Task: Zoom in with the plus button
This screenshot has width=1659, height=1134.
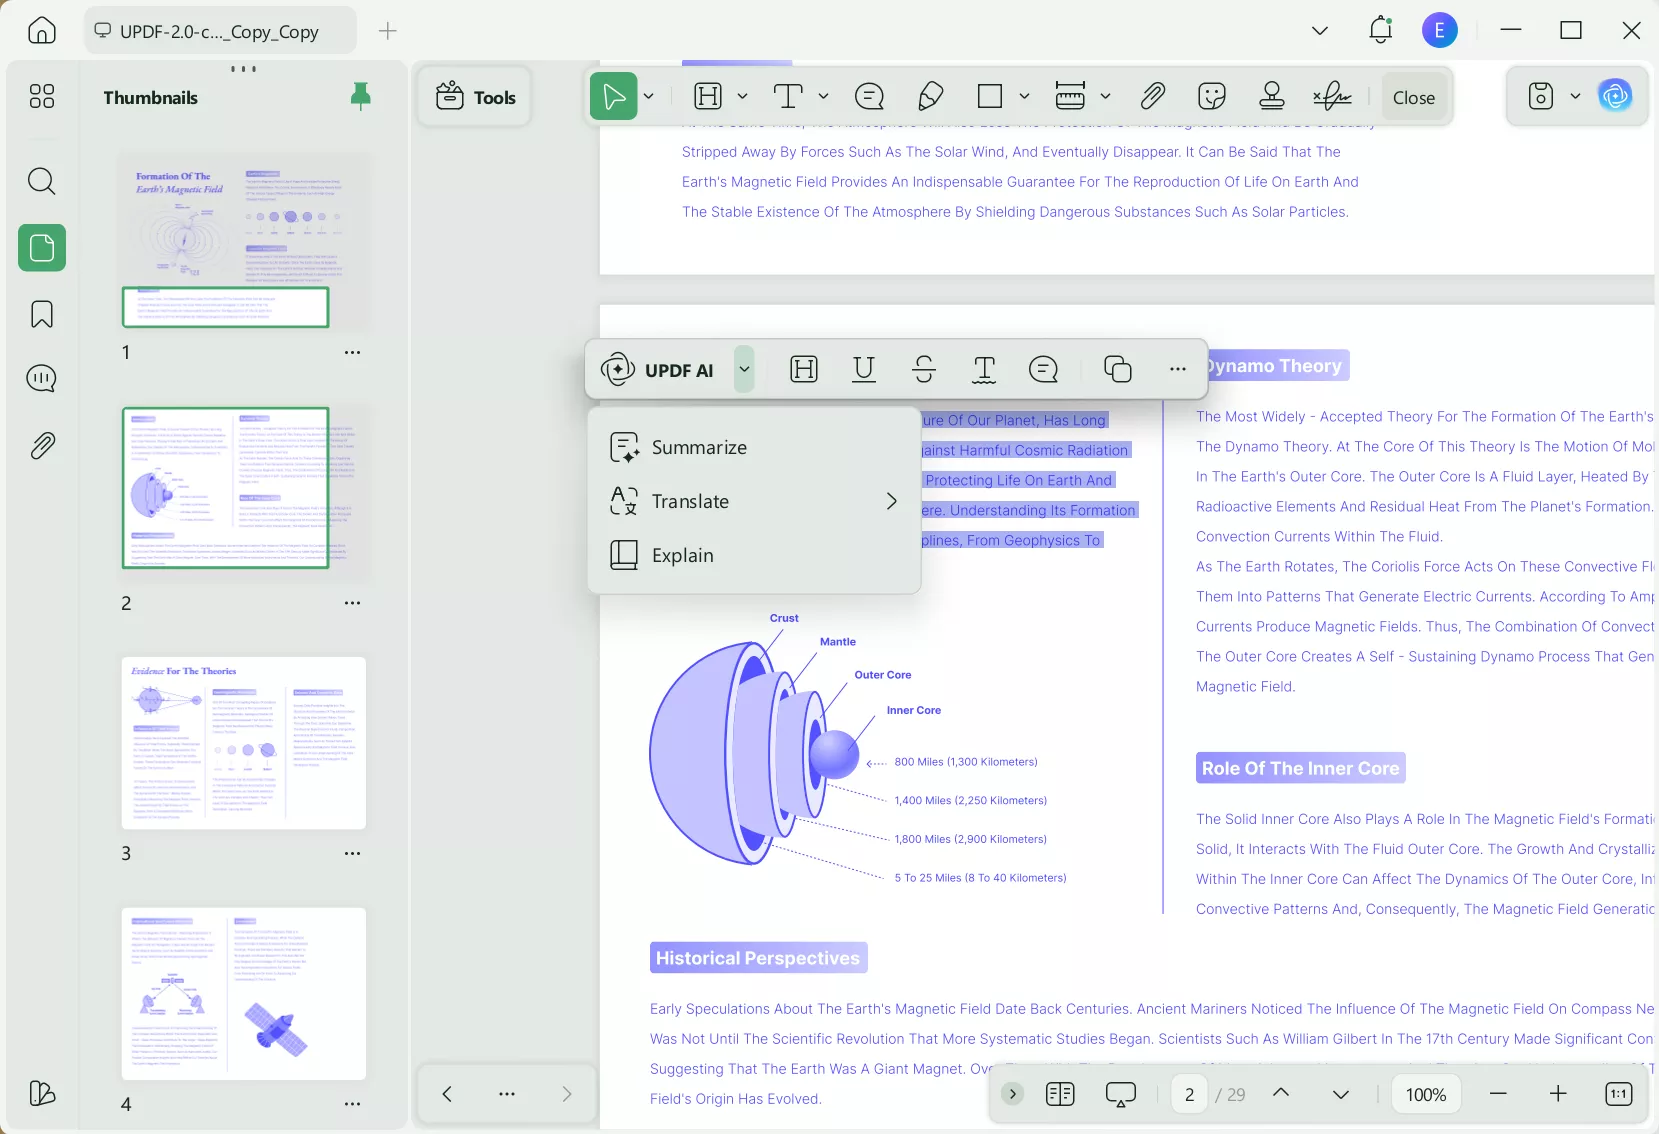Action: click(1558, 1094)
